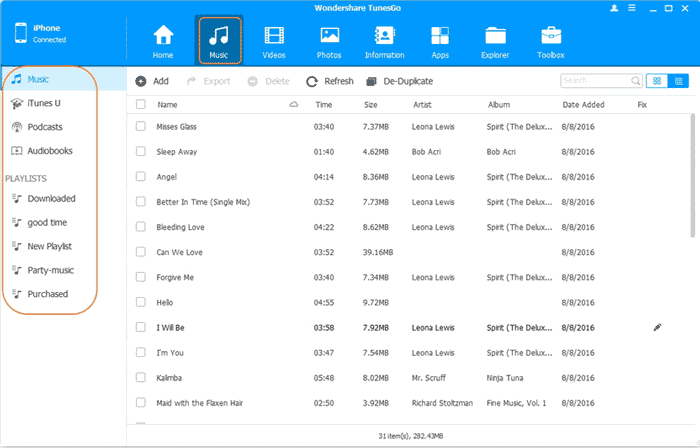The image size is (700, 448).
Task: Switch to the Videos section
Action: [x=274, y=41]
